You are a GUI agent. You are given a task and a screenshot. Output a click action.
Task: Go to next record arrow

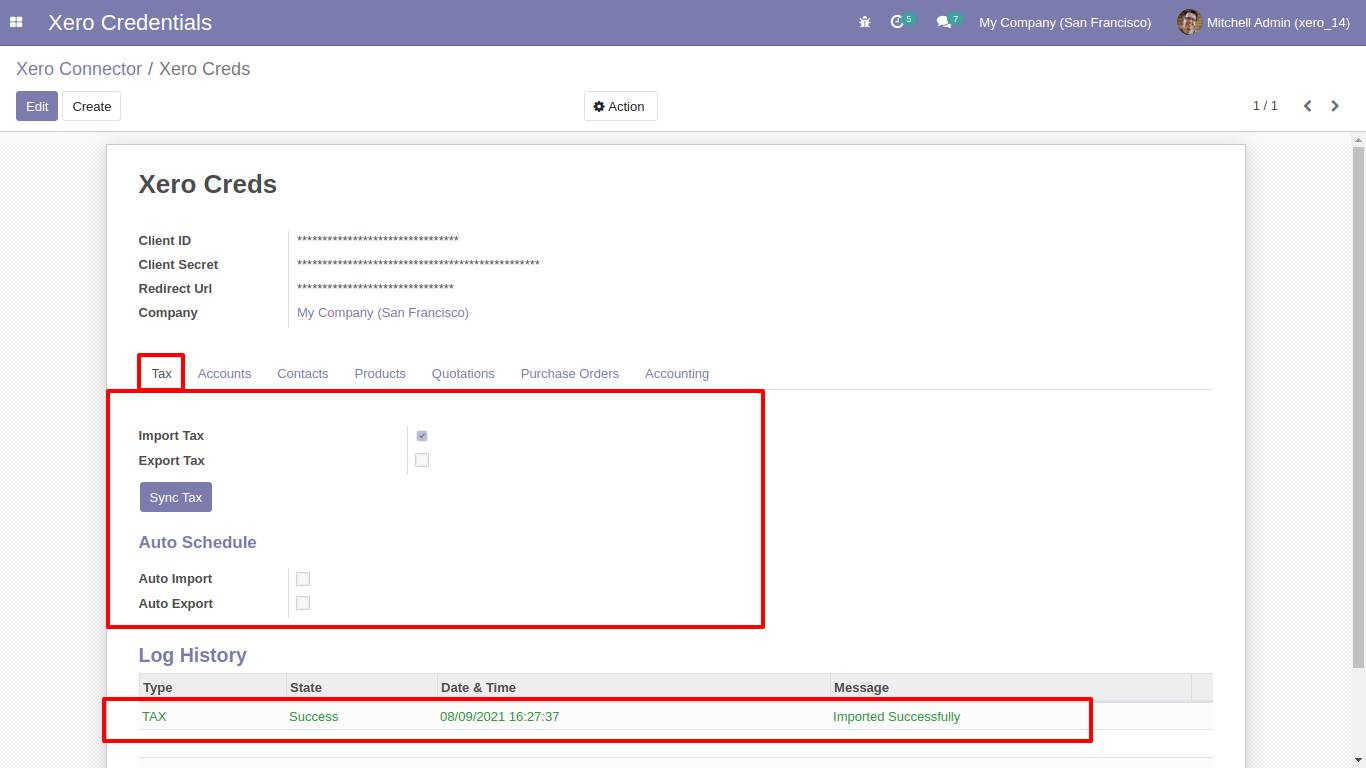coord(1335,106)
